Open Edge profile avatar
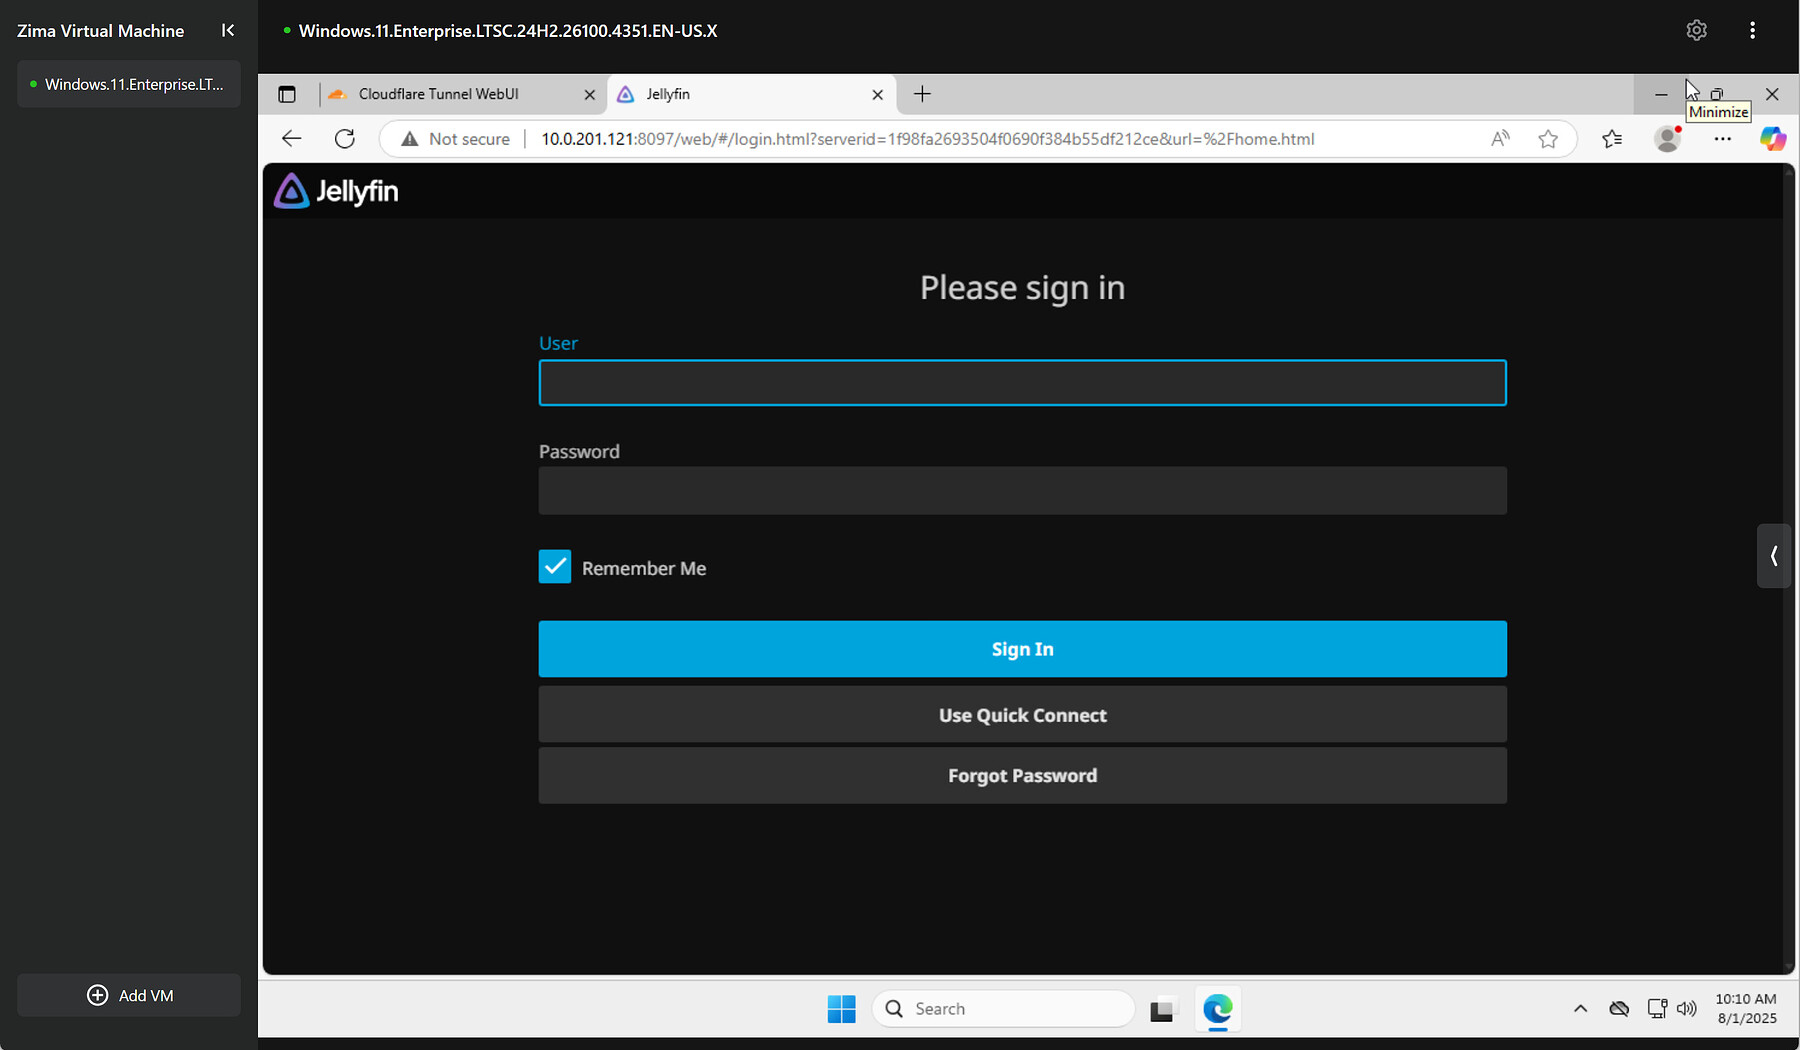1800x1050 pixels. coord(1667,139)
